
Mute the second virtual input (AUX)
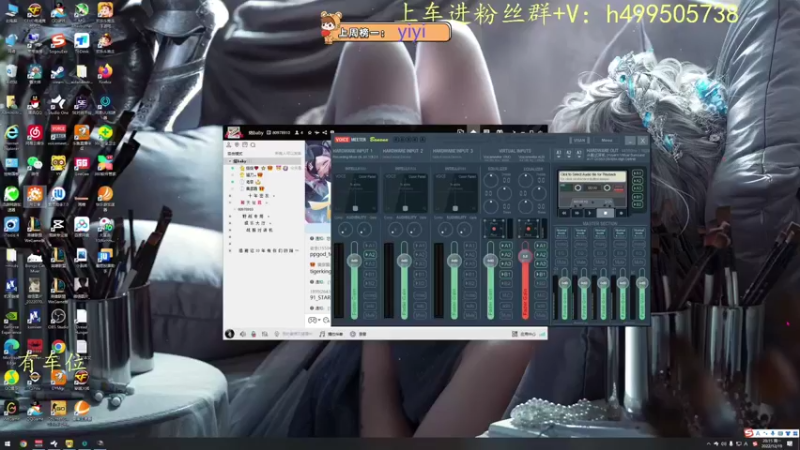click(x=540, y=316)
